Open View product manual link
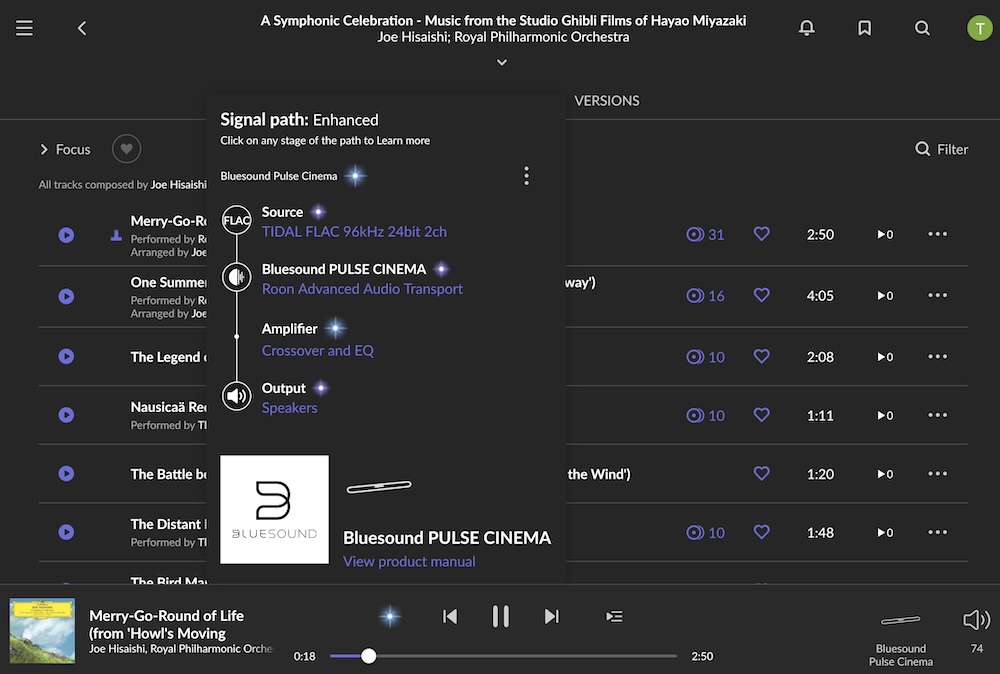This screenshot has width=1000, height=674. tap(409, 561)
